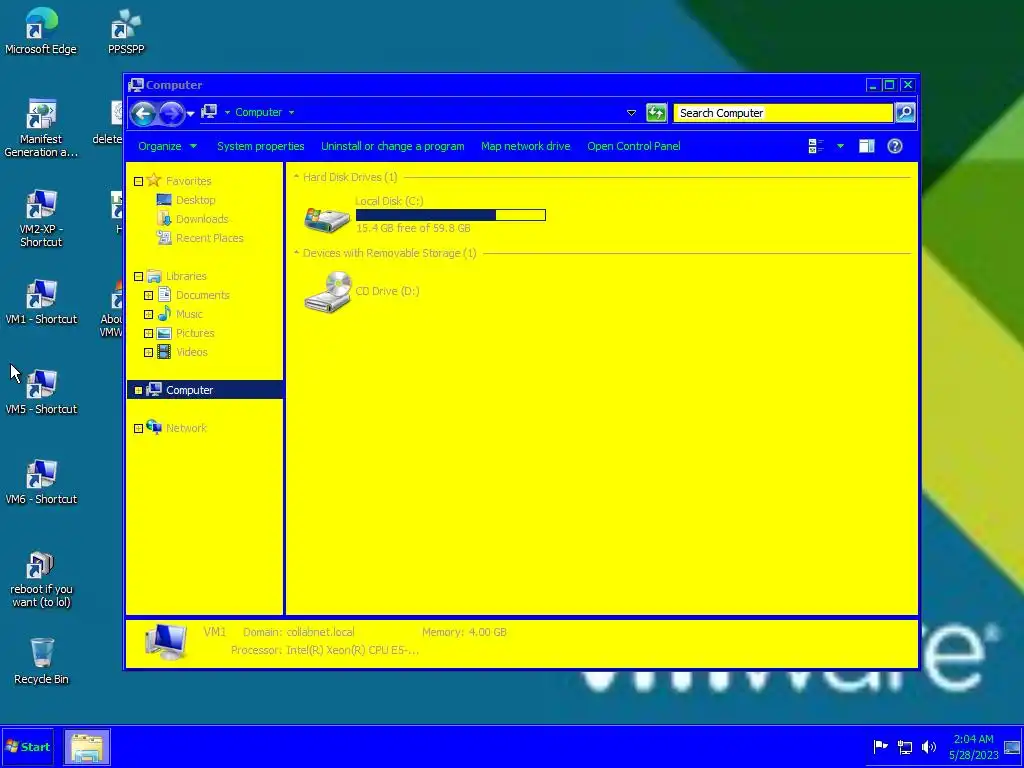This screenshot has width=1024, height=768.
Task: Click the computer icon in the address bar
Action: 209,112
